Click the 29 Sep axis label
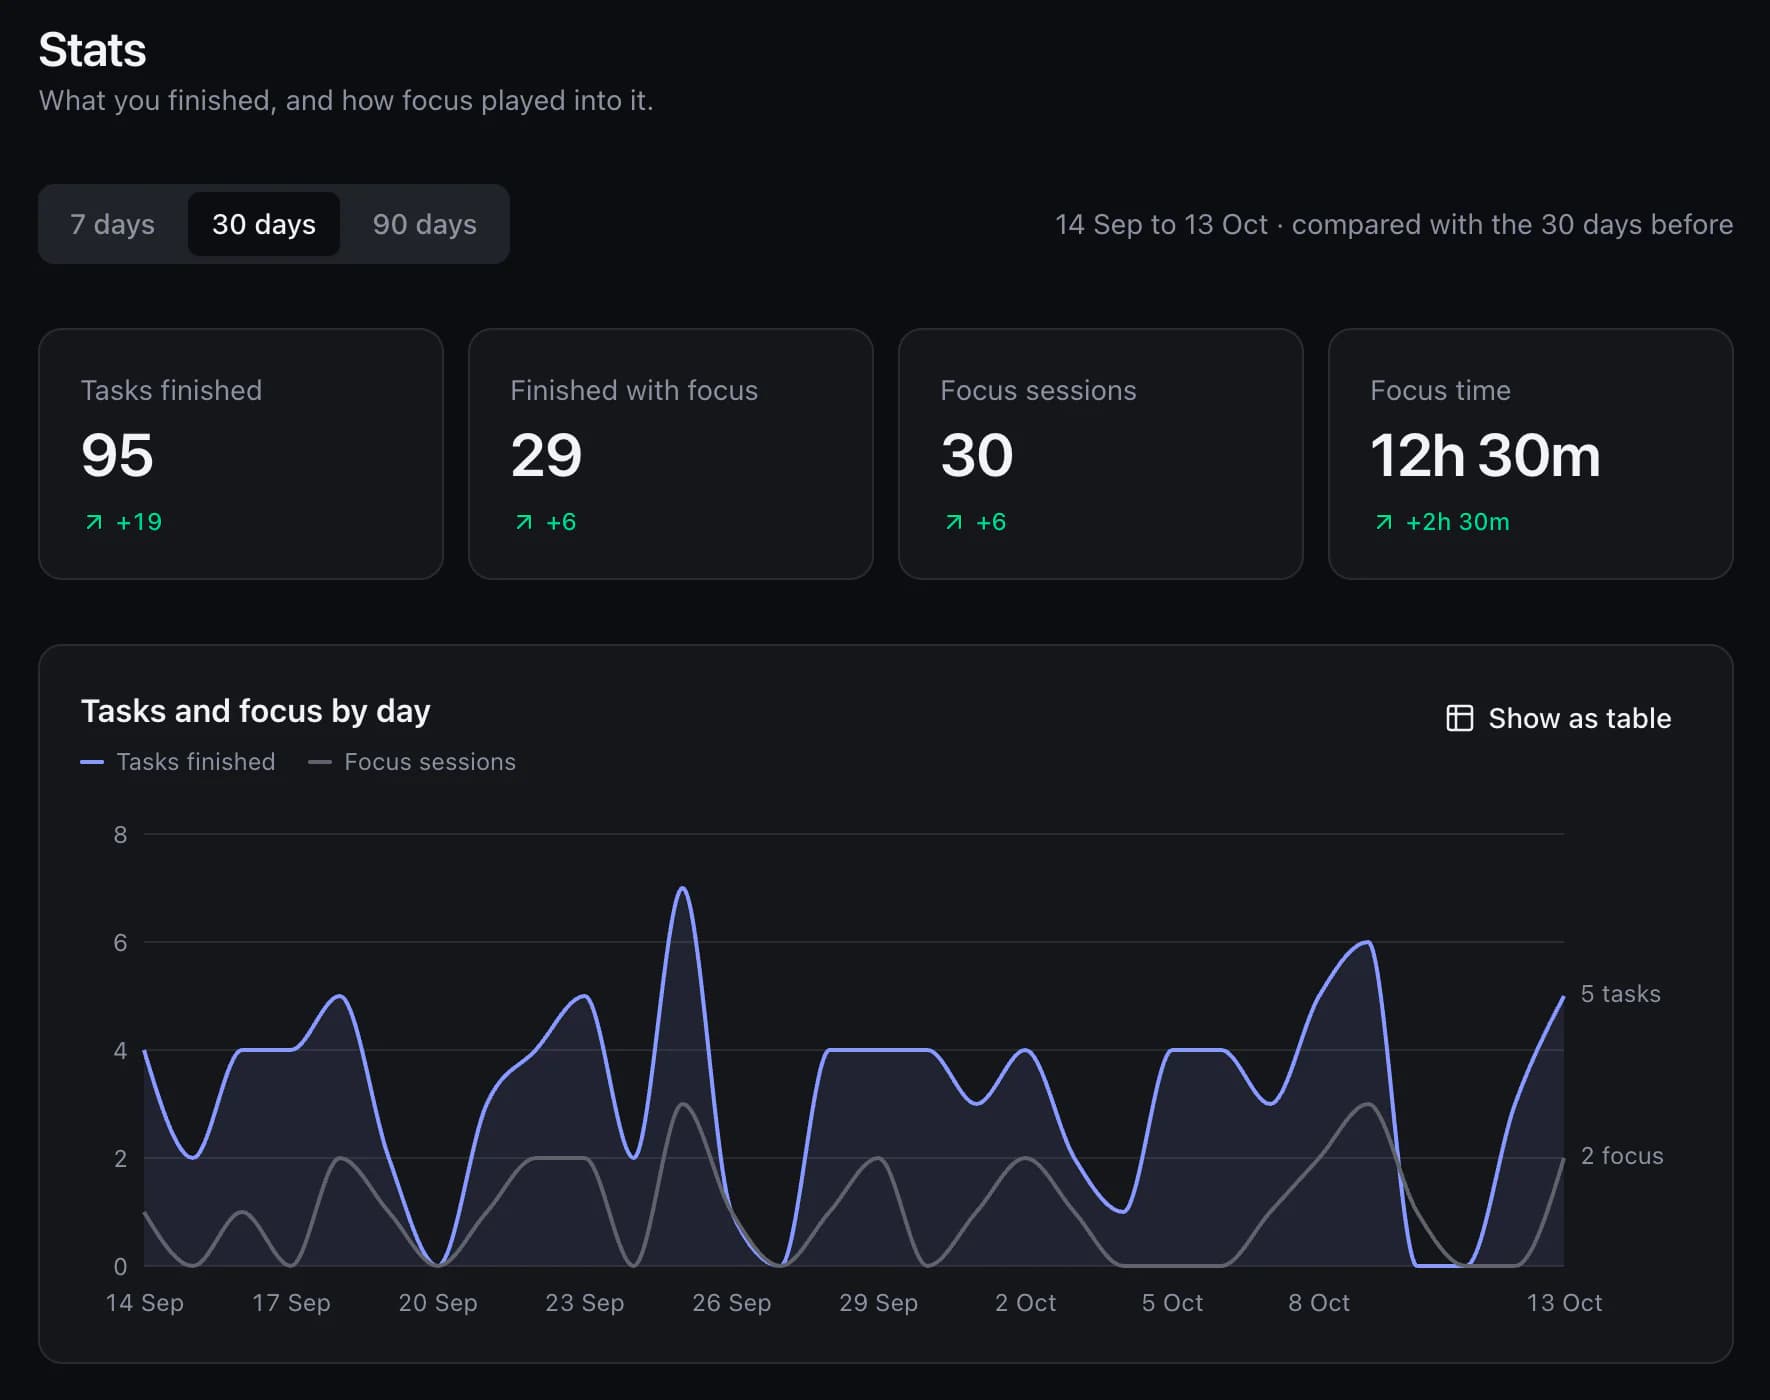The width and height of the screenshot is (1770, 1400). [x=878, y=1303]
